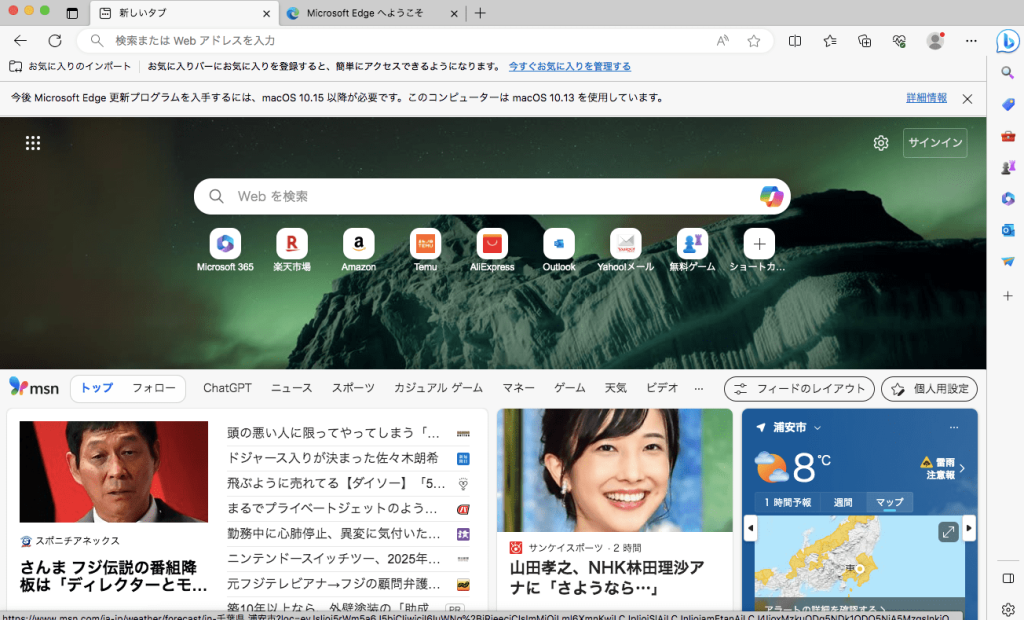1024x620 pixels.
Task: Dismiss the macOS update notification bar
Action: pos(967,99)
